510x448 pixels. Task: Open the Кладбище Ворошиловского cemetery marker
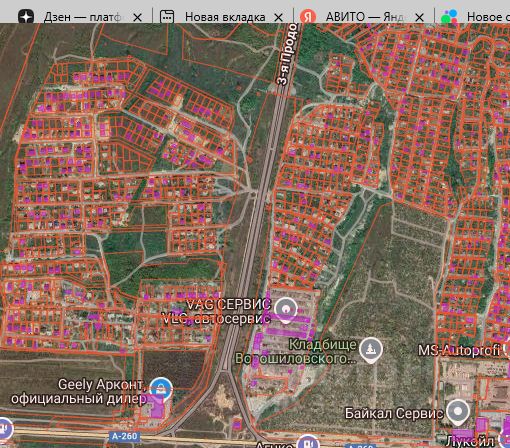pyautogui.click(x=371, y=350)
